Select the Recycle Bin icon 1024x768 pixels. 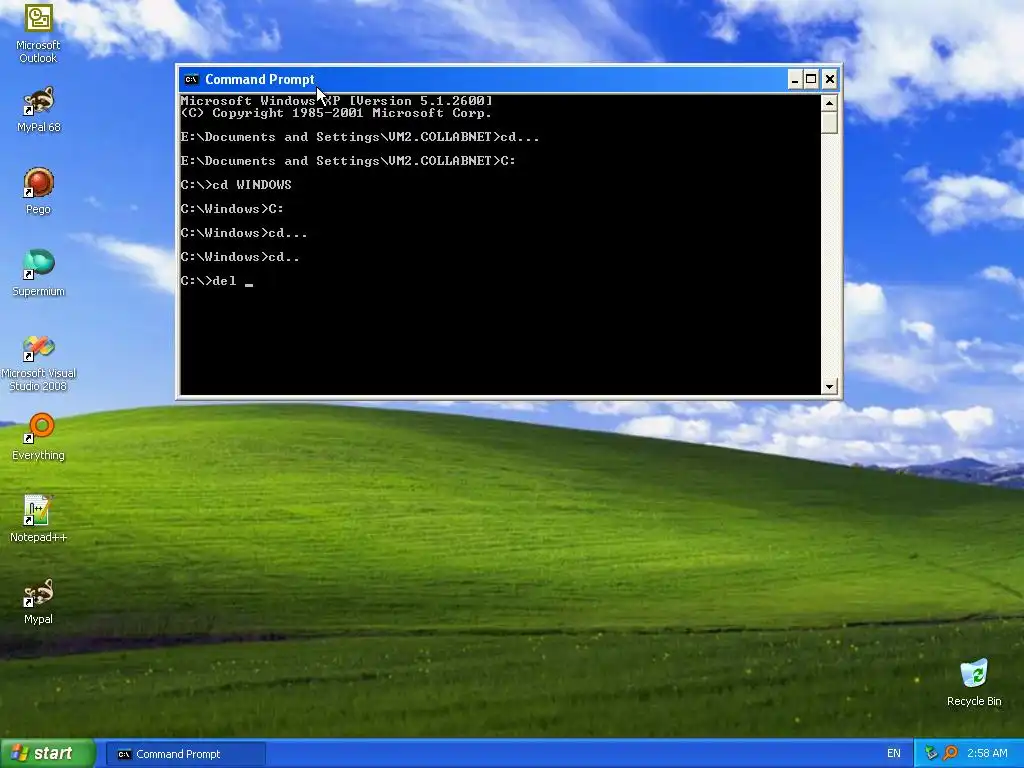(x=974, y=683)
